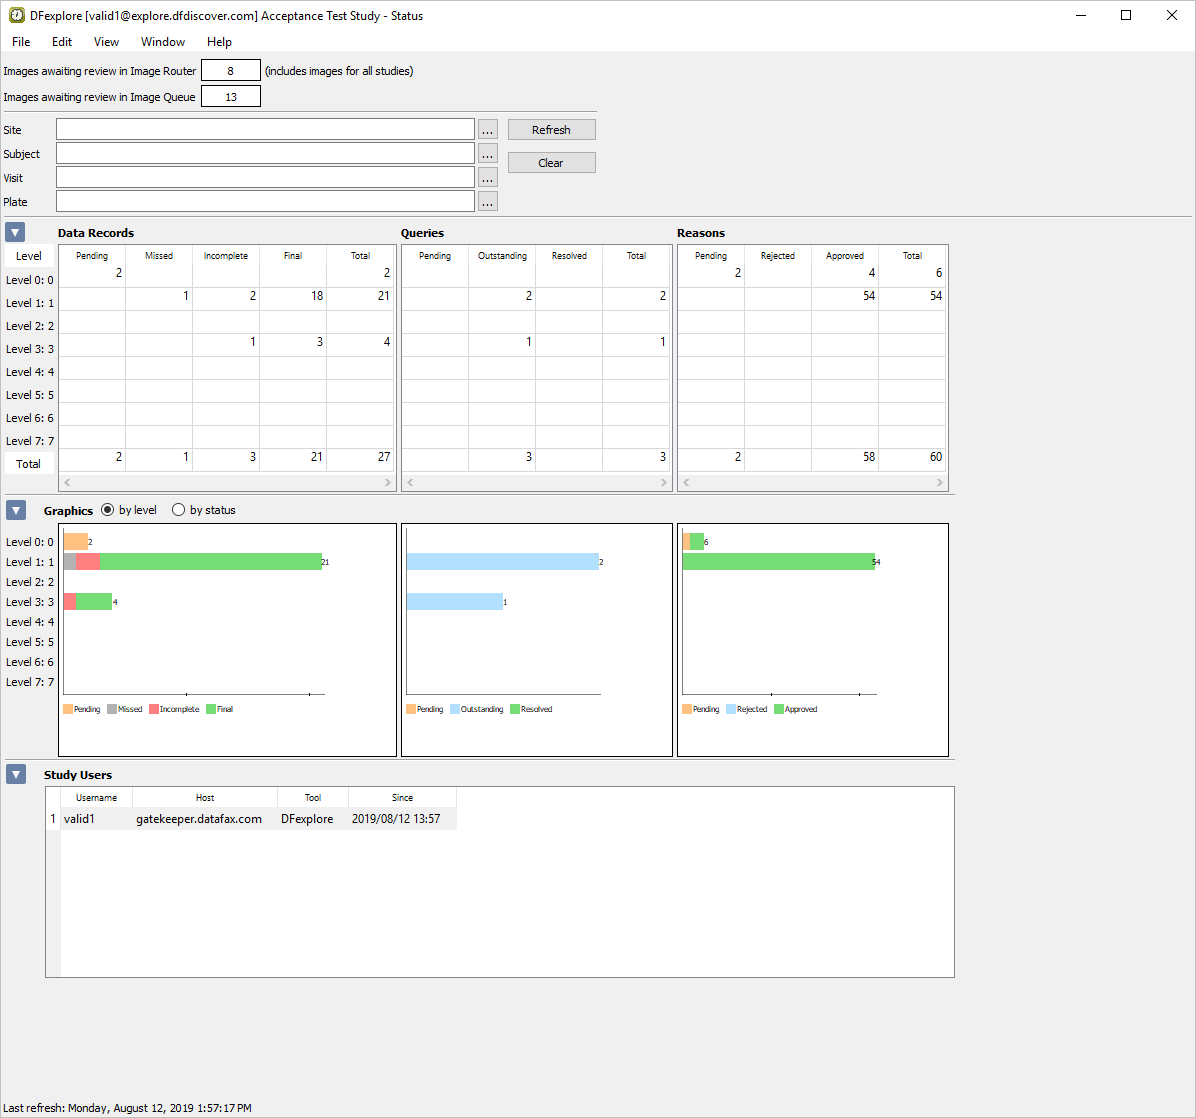Click the green Final legend swatch
Screen dimensions: 1196x1118
pyautogui.click(x=211, y=709)
